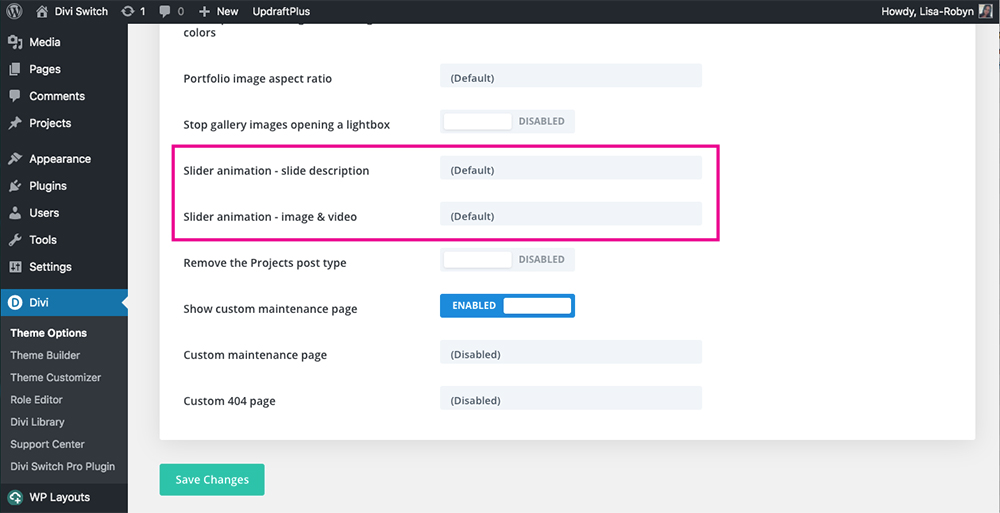Click the Users person icon
The height and width of the screenshot is (513, 1000).
(x=15, y=212)
